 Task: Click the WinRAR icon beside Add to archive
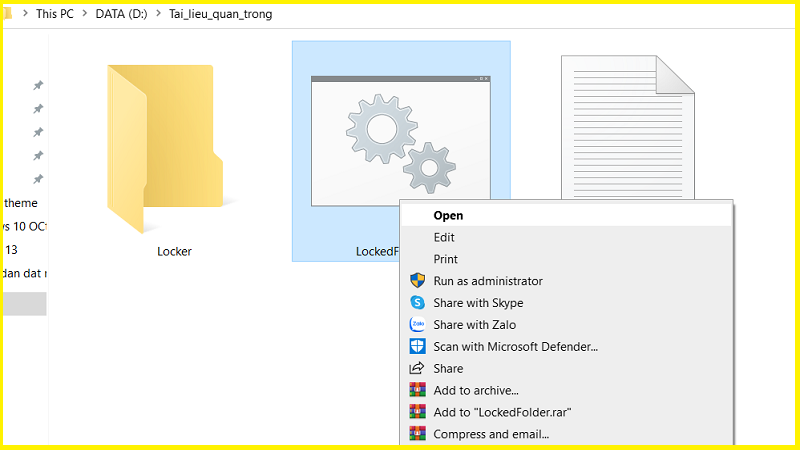pyautogui.click(x=417, y=390)
